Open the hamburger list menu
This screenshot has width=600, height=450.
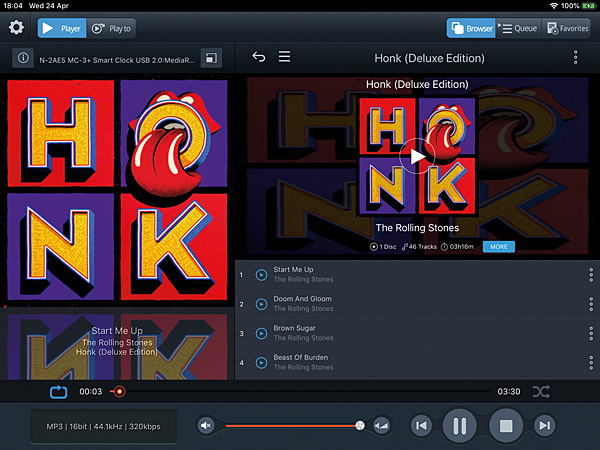[284, 57]
